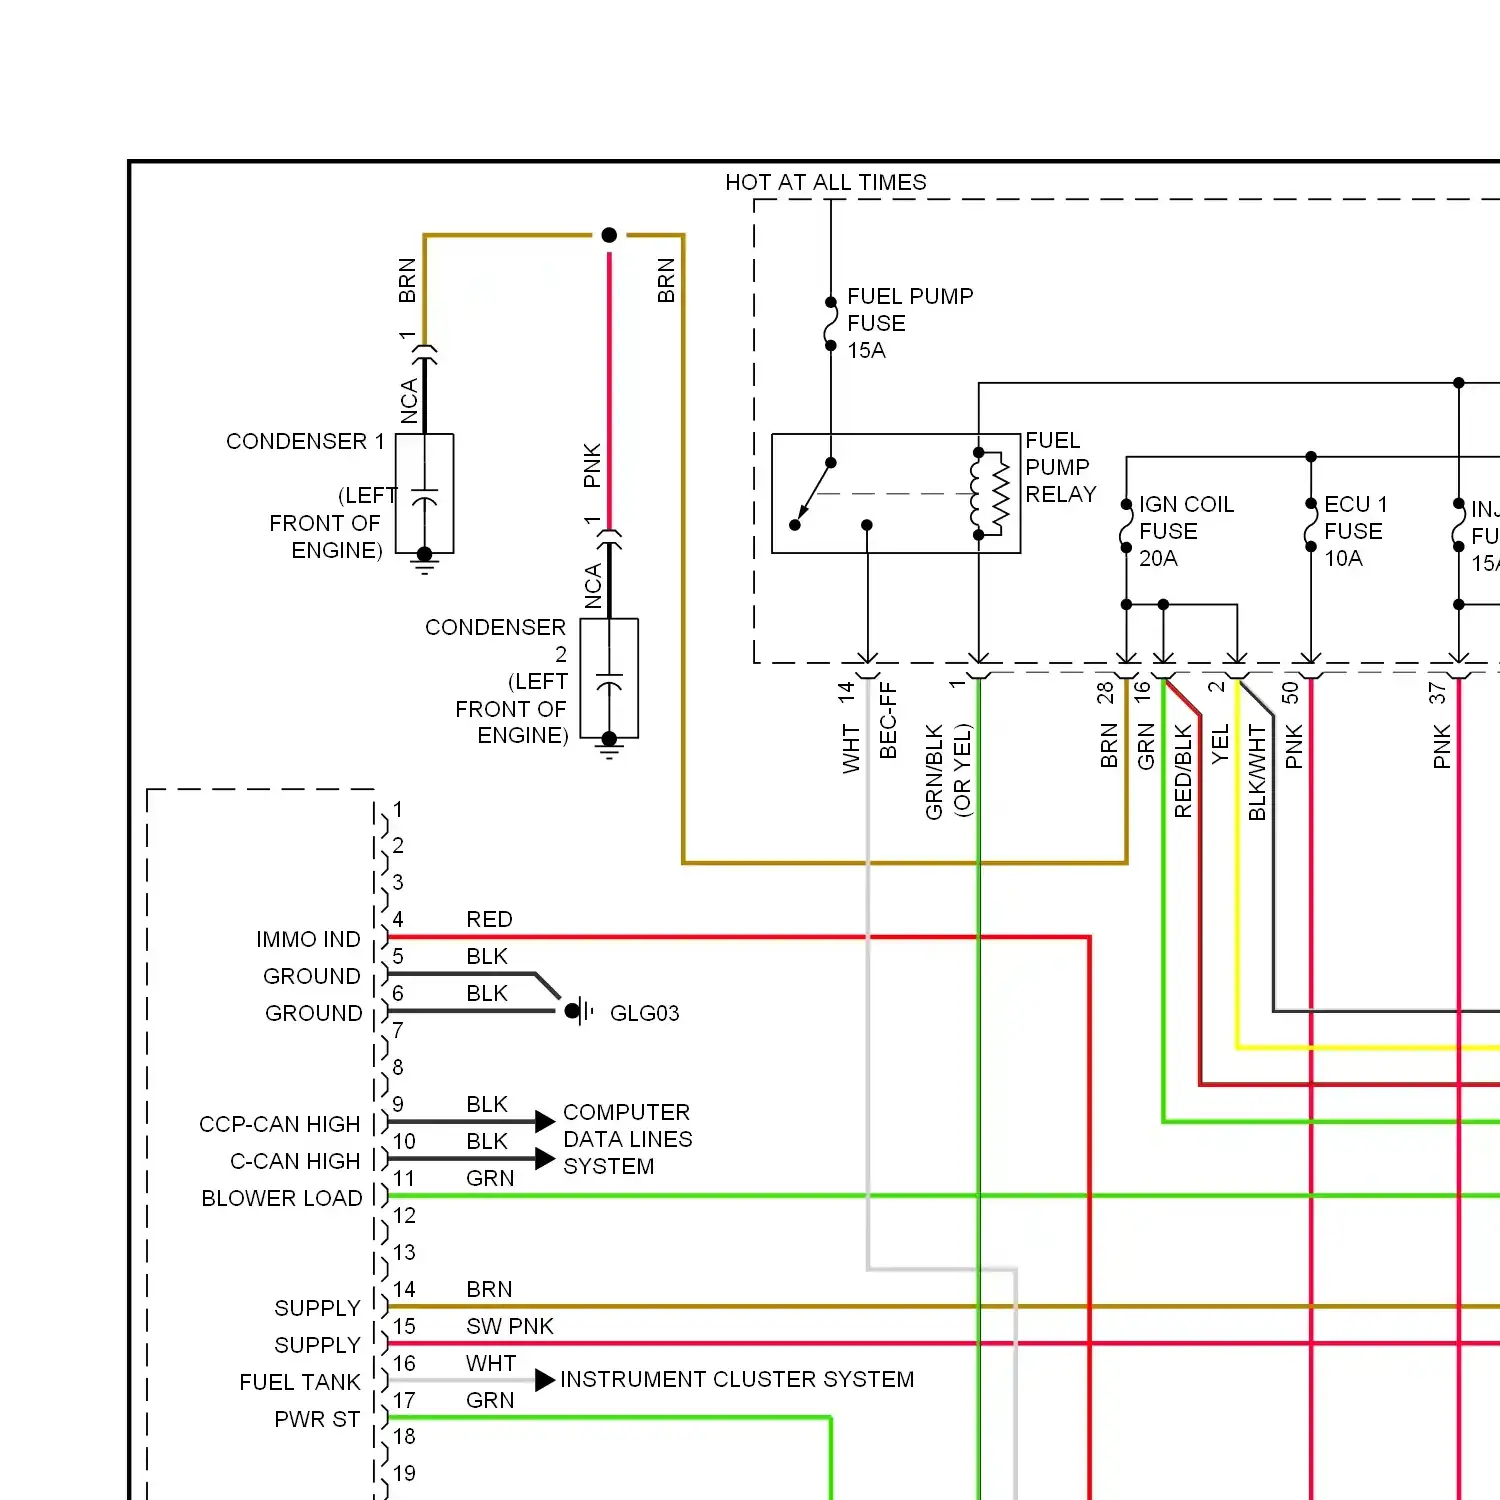Click the INSTRUMENT CLUSTER SYSTEM text
1500x1500 pixels.
(x=737, y=1379)
